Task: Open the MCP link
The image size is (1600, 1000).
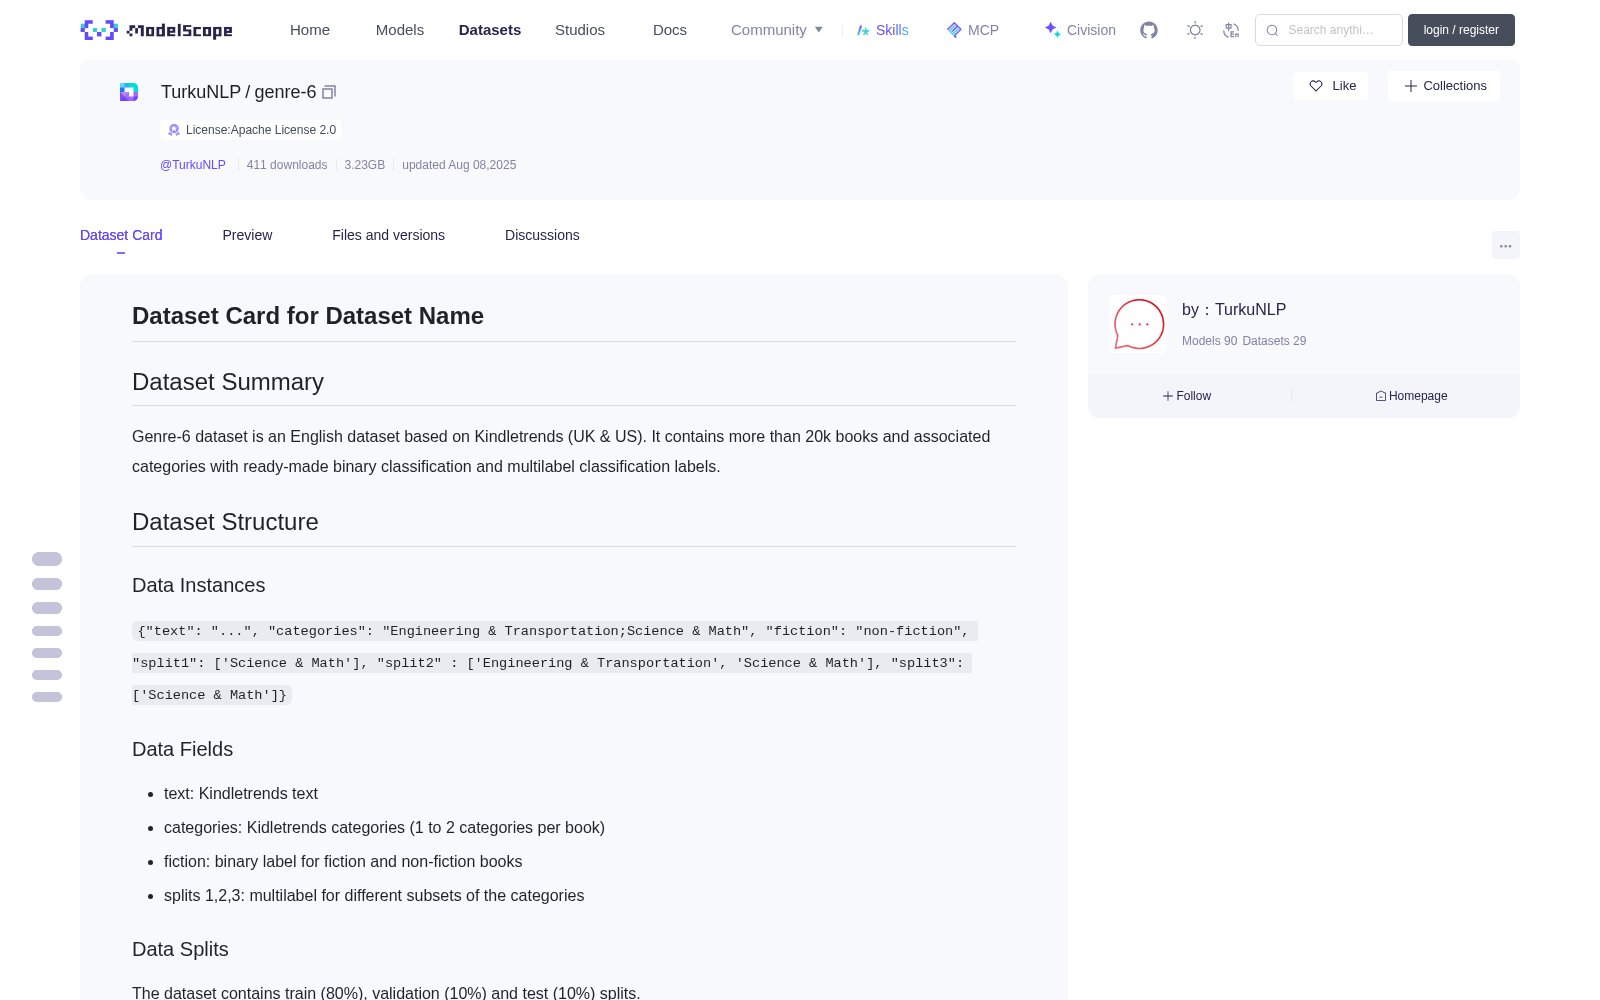Action: 972,30
